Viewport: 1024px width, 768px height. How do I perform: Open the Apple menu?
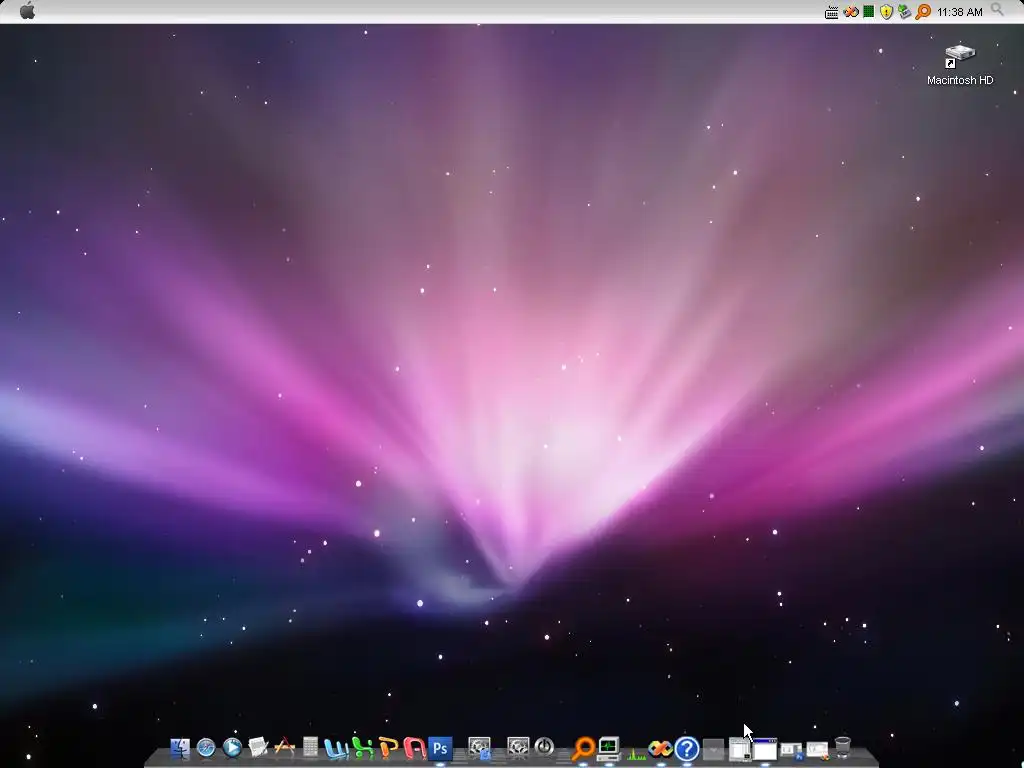tap(27, 10)
